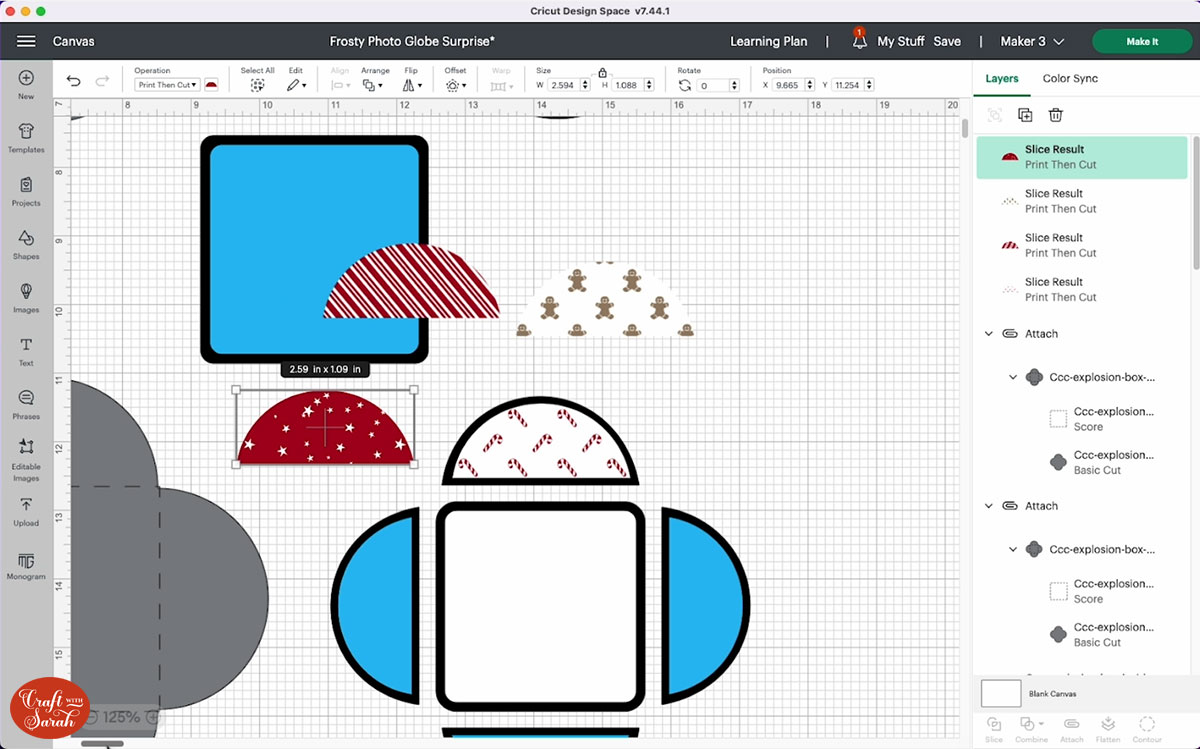Open the hamburger main menu
1200x749 pixels.
coord(26,41)
